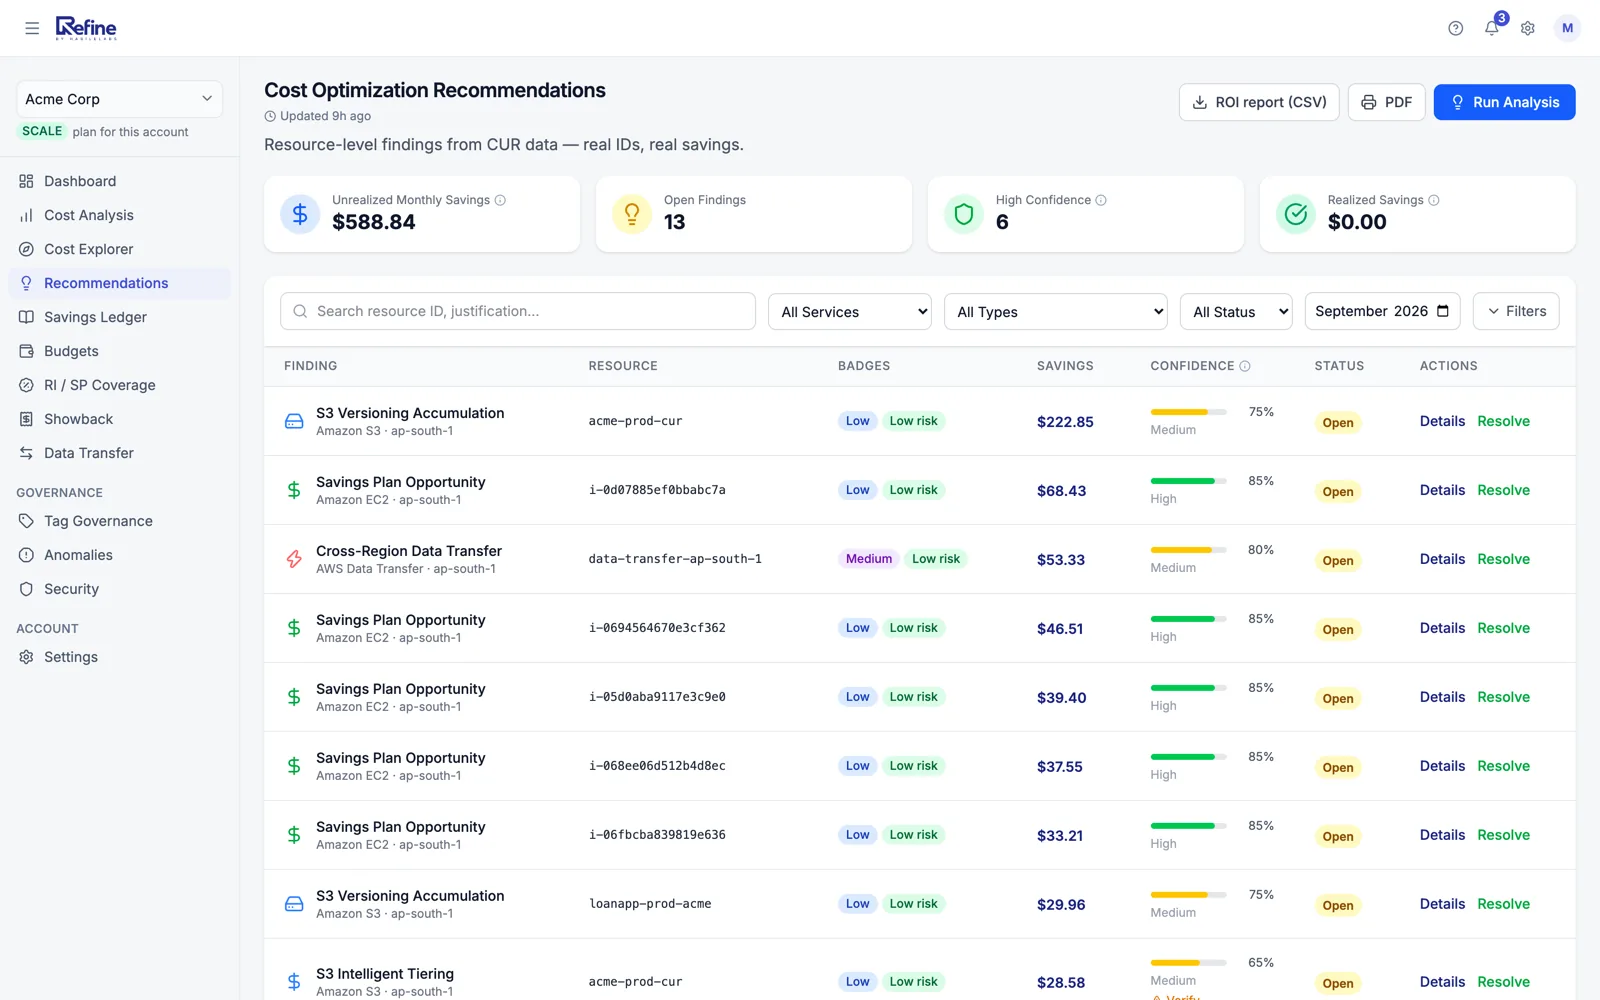This screenshot has width=1600, height=1000.
Task: Open RI / SP Coverage page
Action: tap(119, 385)
